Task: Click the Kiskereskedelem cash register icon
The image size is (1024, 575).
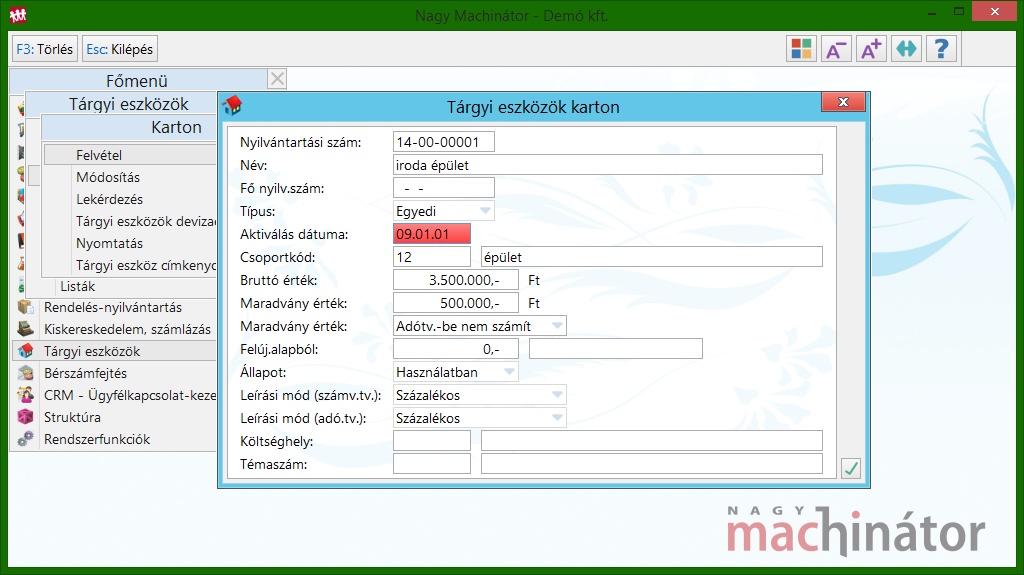Action: 25,329
